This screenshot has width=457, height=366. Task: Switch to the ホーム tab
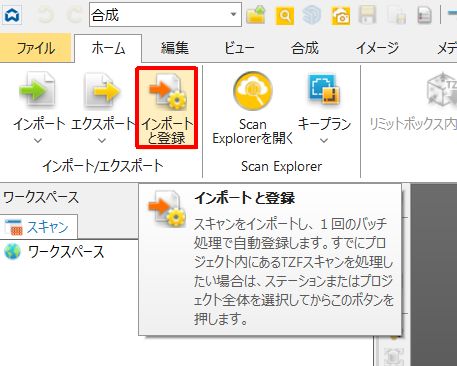[x=108, y=48]
